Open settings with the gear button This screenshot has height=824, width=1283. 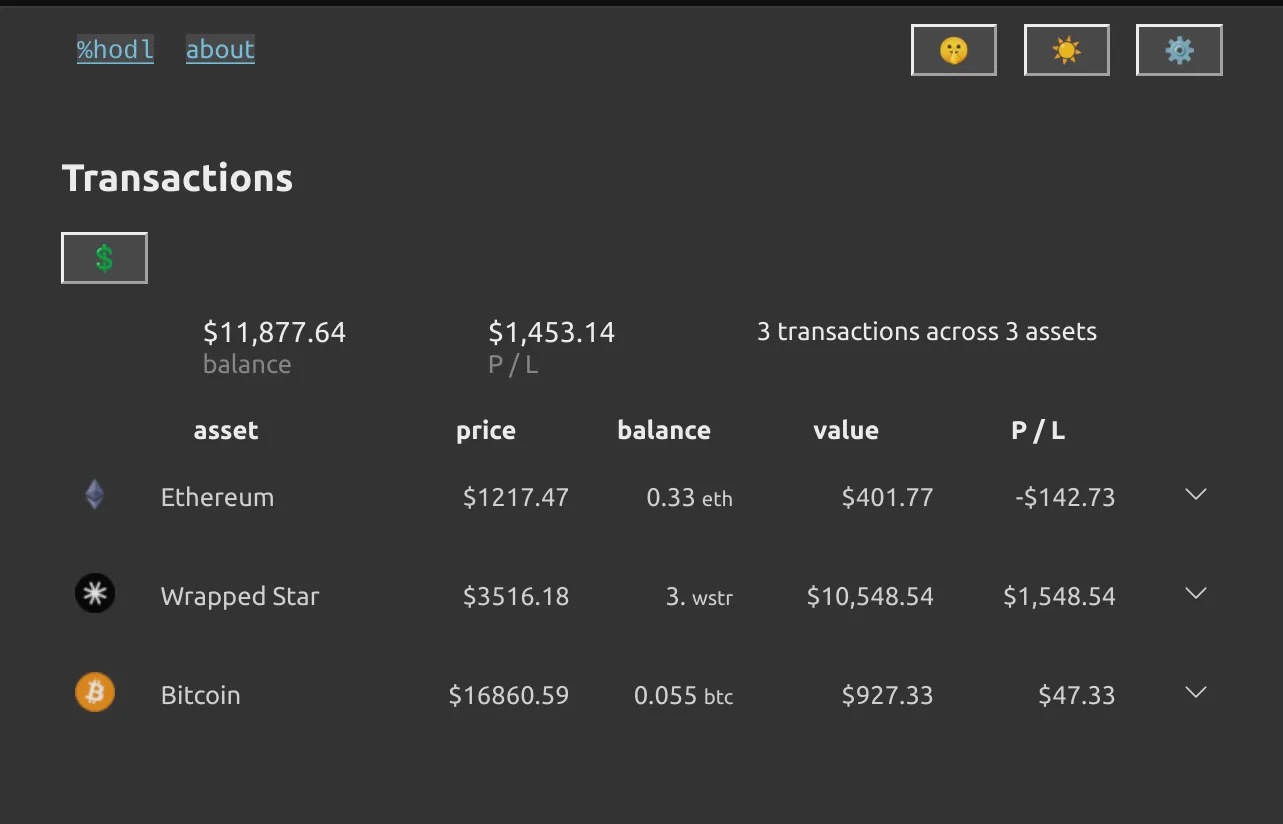[x=1179, y=50]
